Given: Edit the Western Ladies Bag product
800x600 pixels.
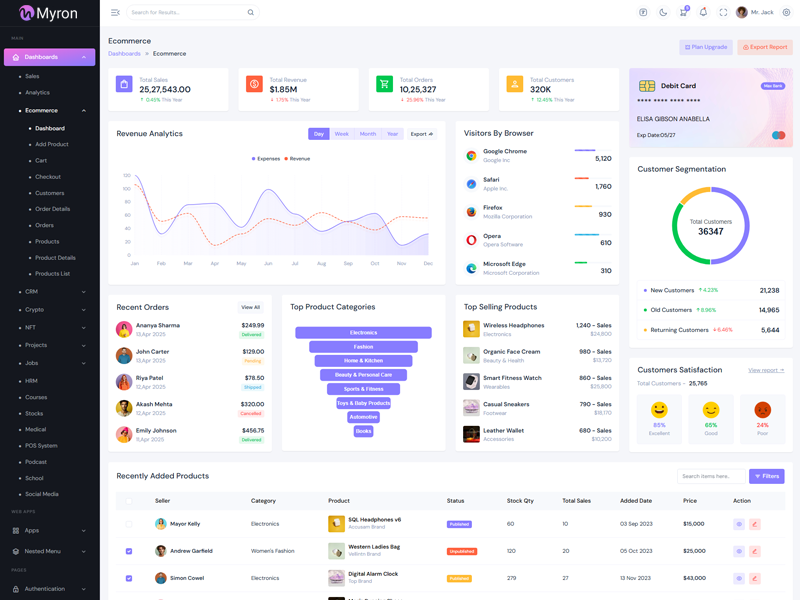Looking at the screenshot, I should point(755,551).
